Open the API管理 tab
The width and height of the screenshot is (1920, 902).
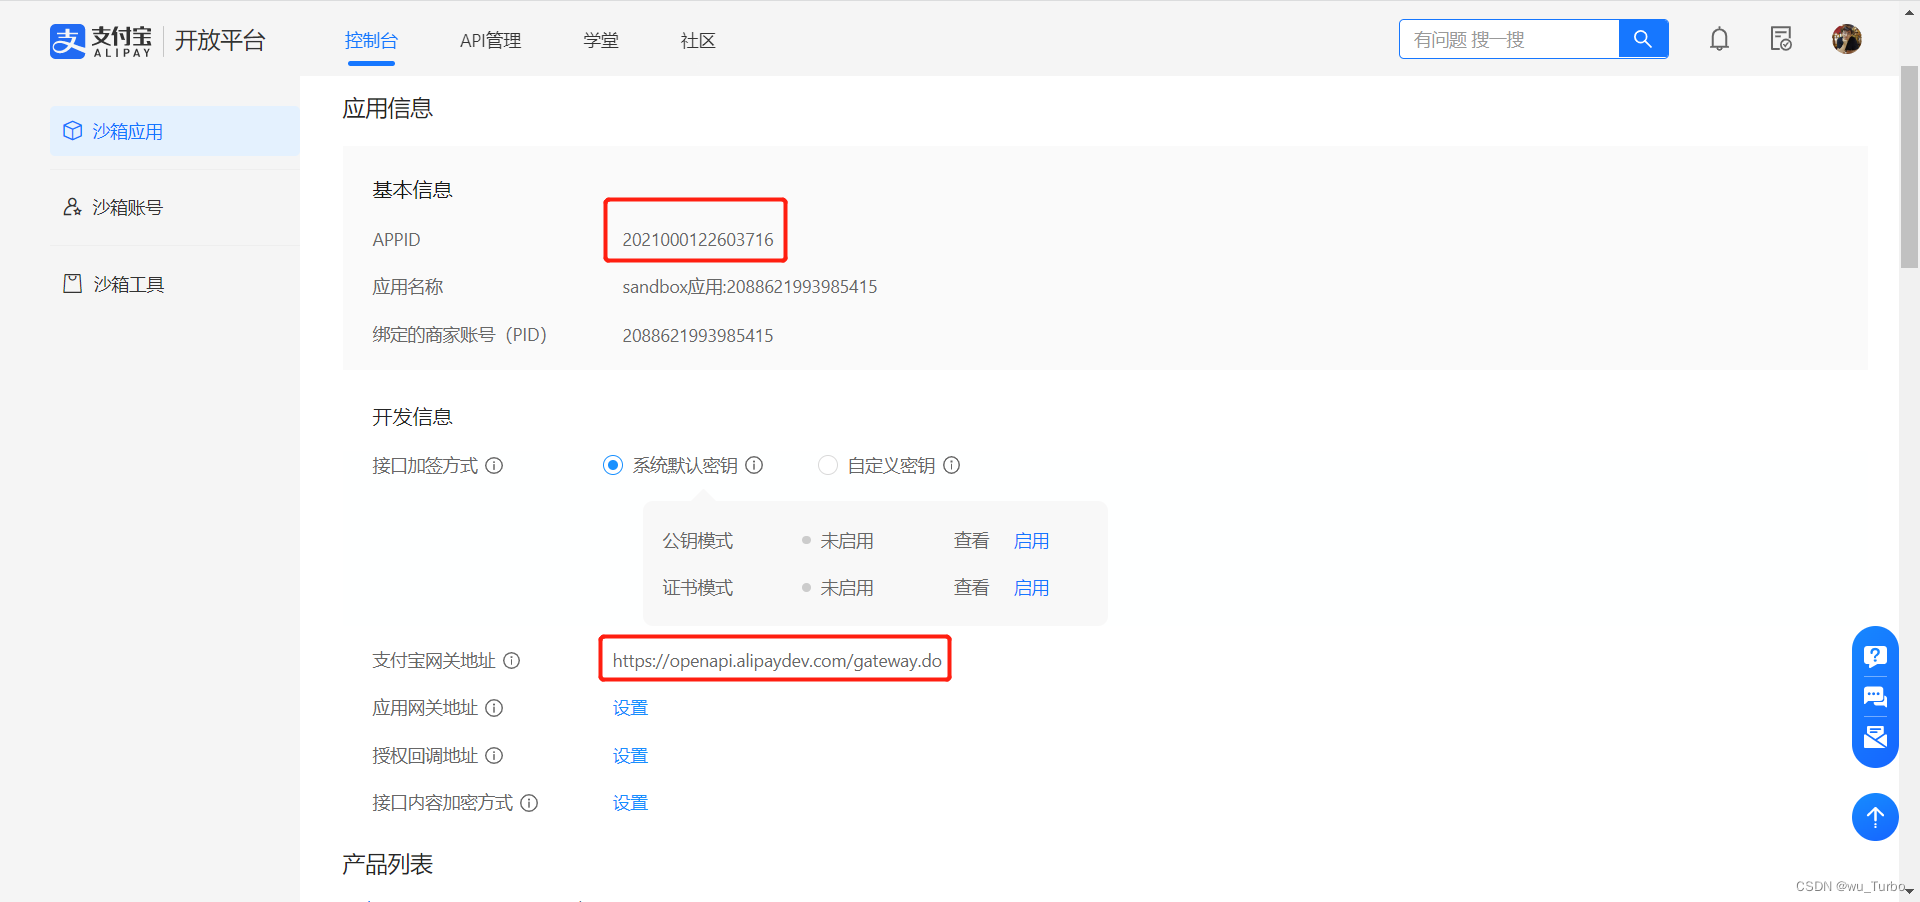click(490, 40)
